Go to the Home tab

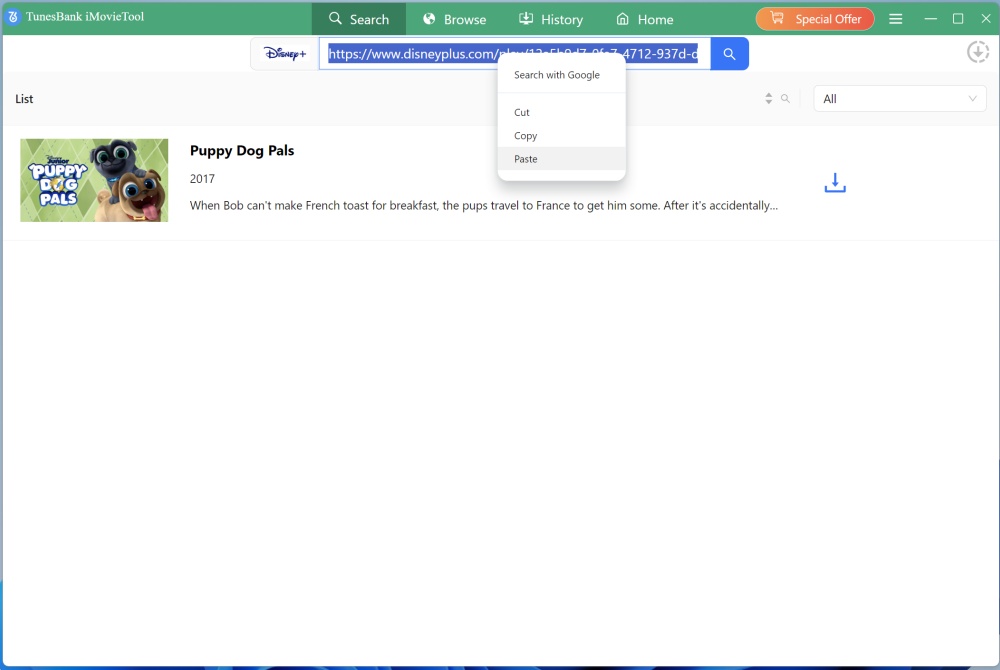644,19
